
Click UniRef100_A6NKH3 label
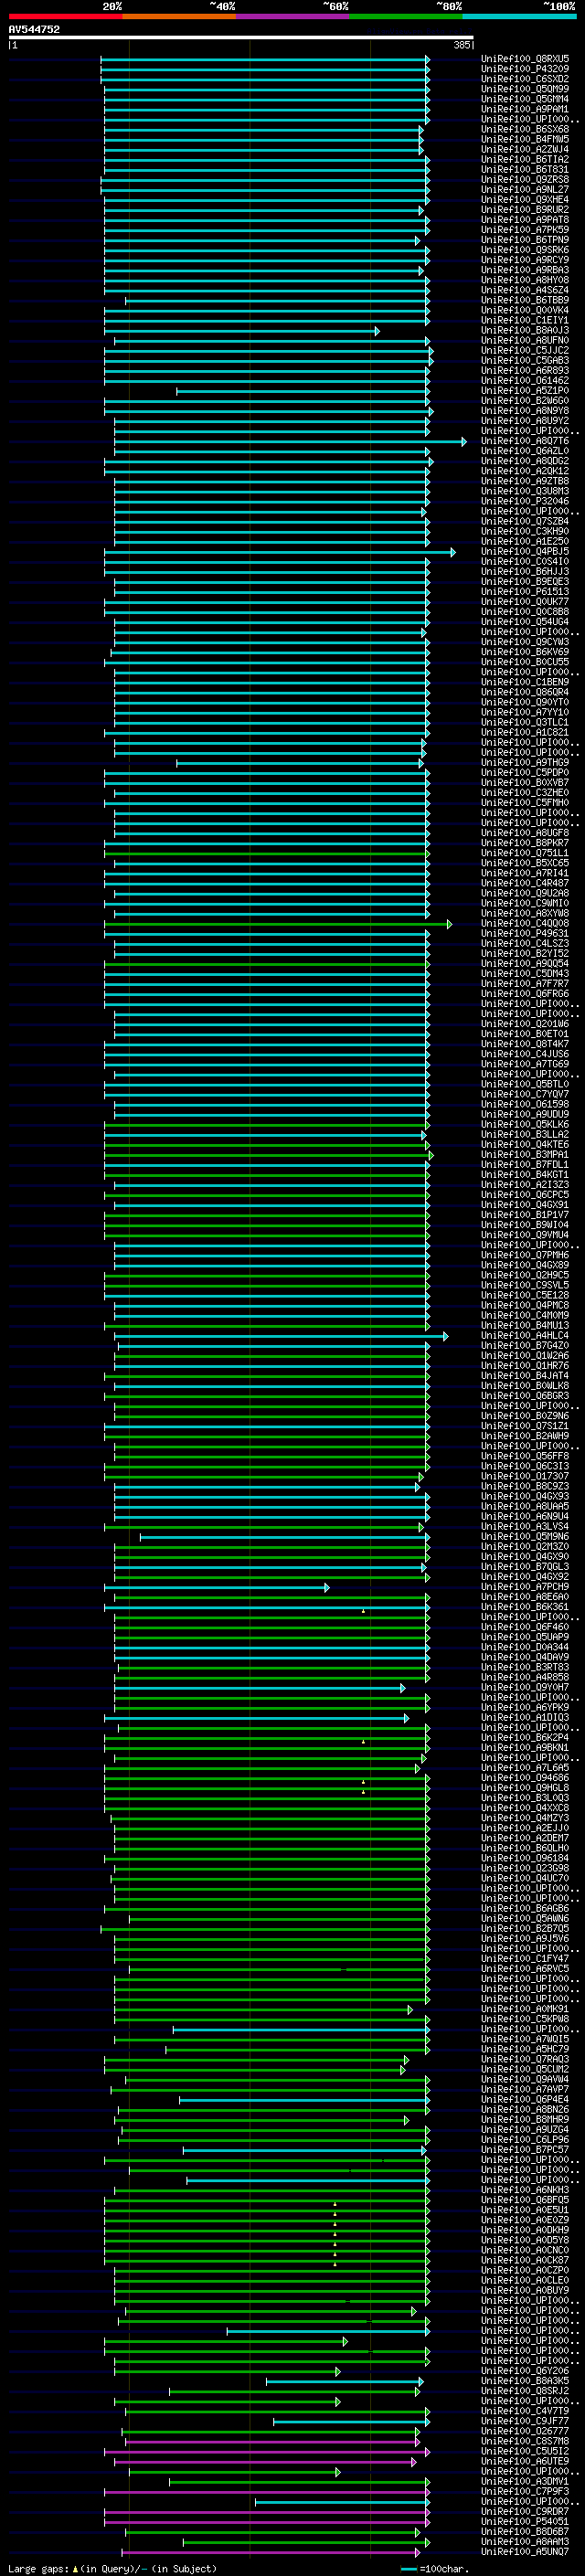coord(525,2190)
